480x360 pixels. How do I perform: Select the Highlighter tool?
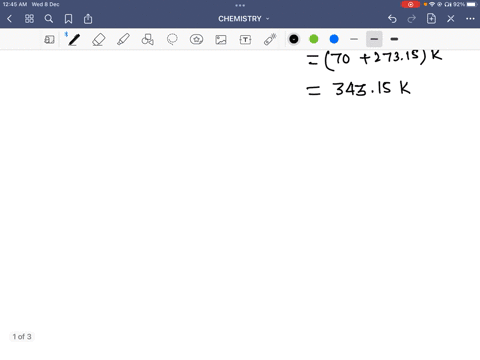(x=123, y=39)
